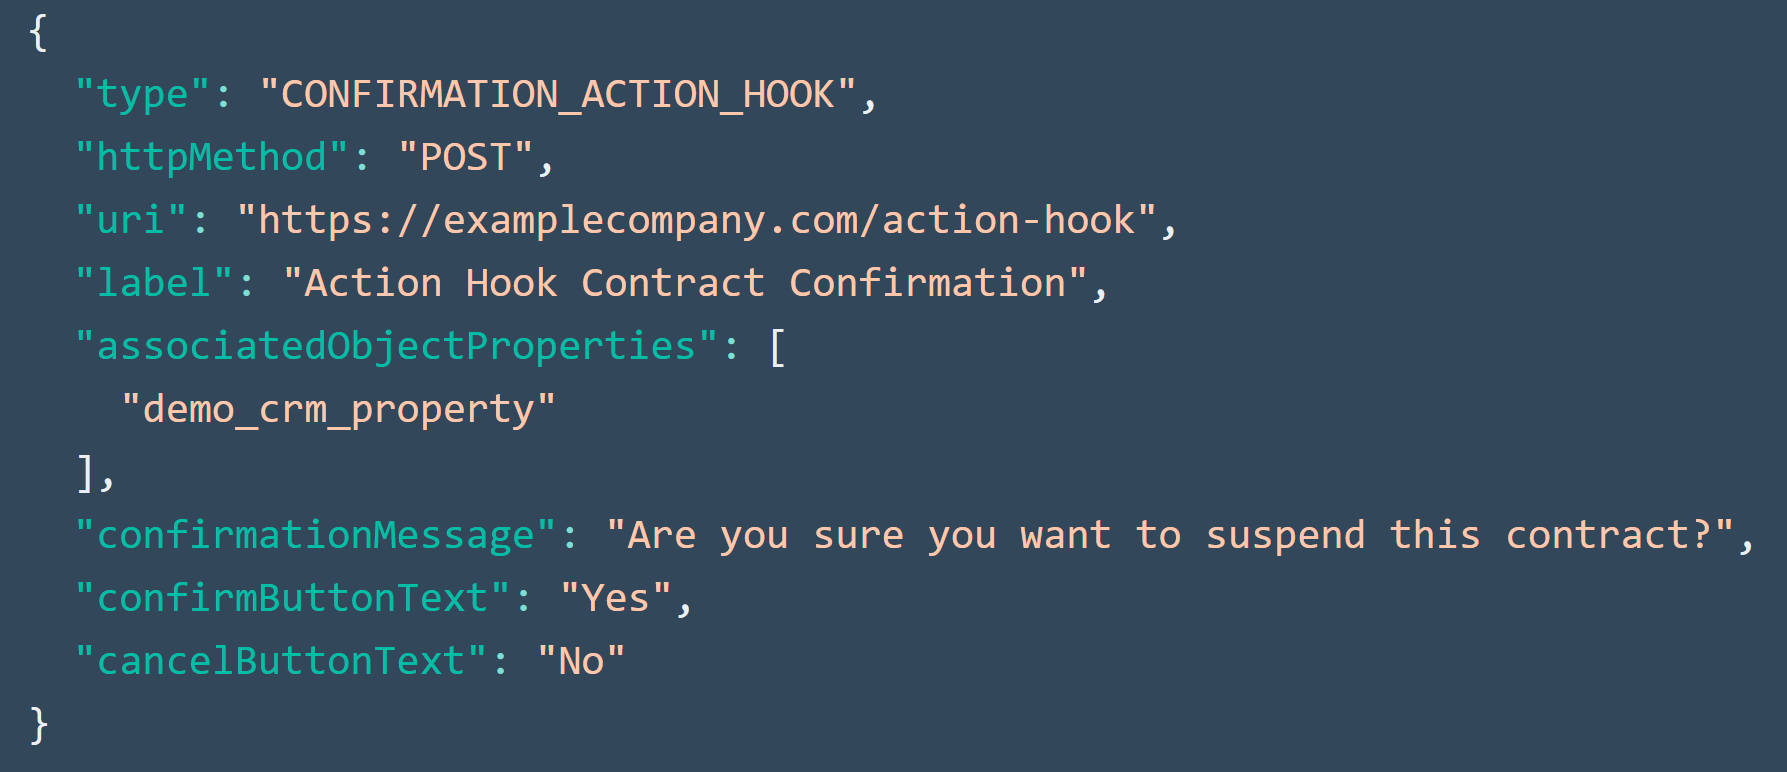Click the "confirmButtonText" key
Image resolution: width=1787 pixels, height=772 pixels.
[x=292, y=599]
